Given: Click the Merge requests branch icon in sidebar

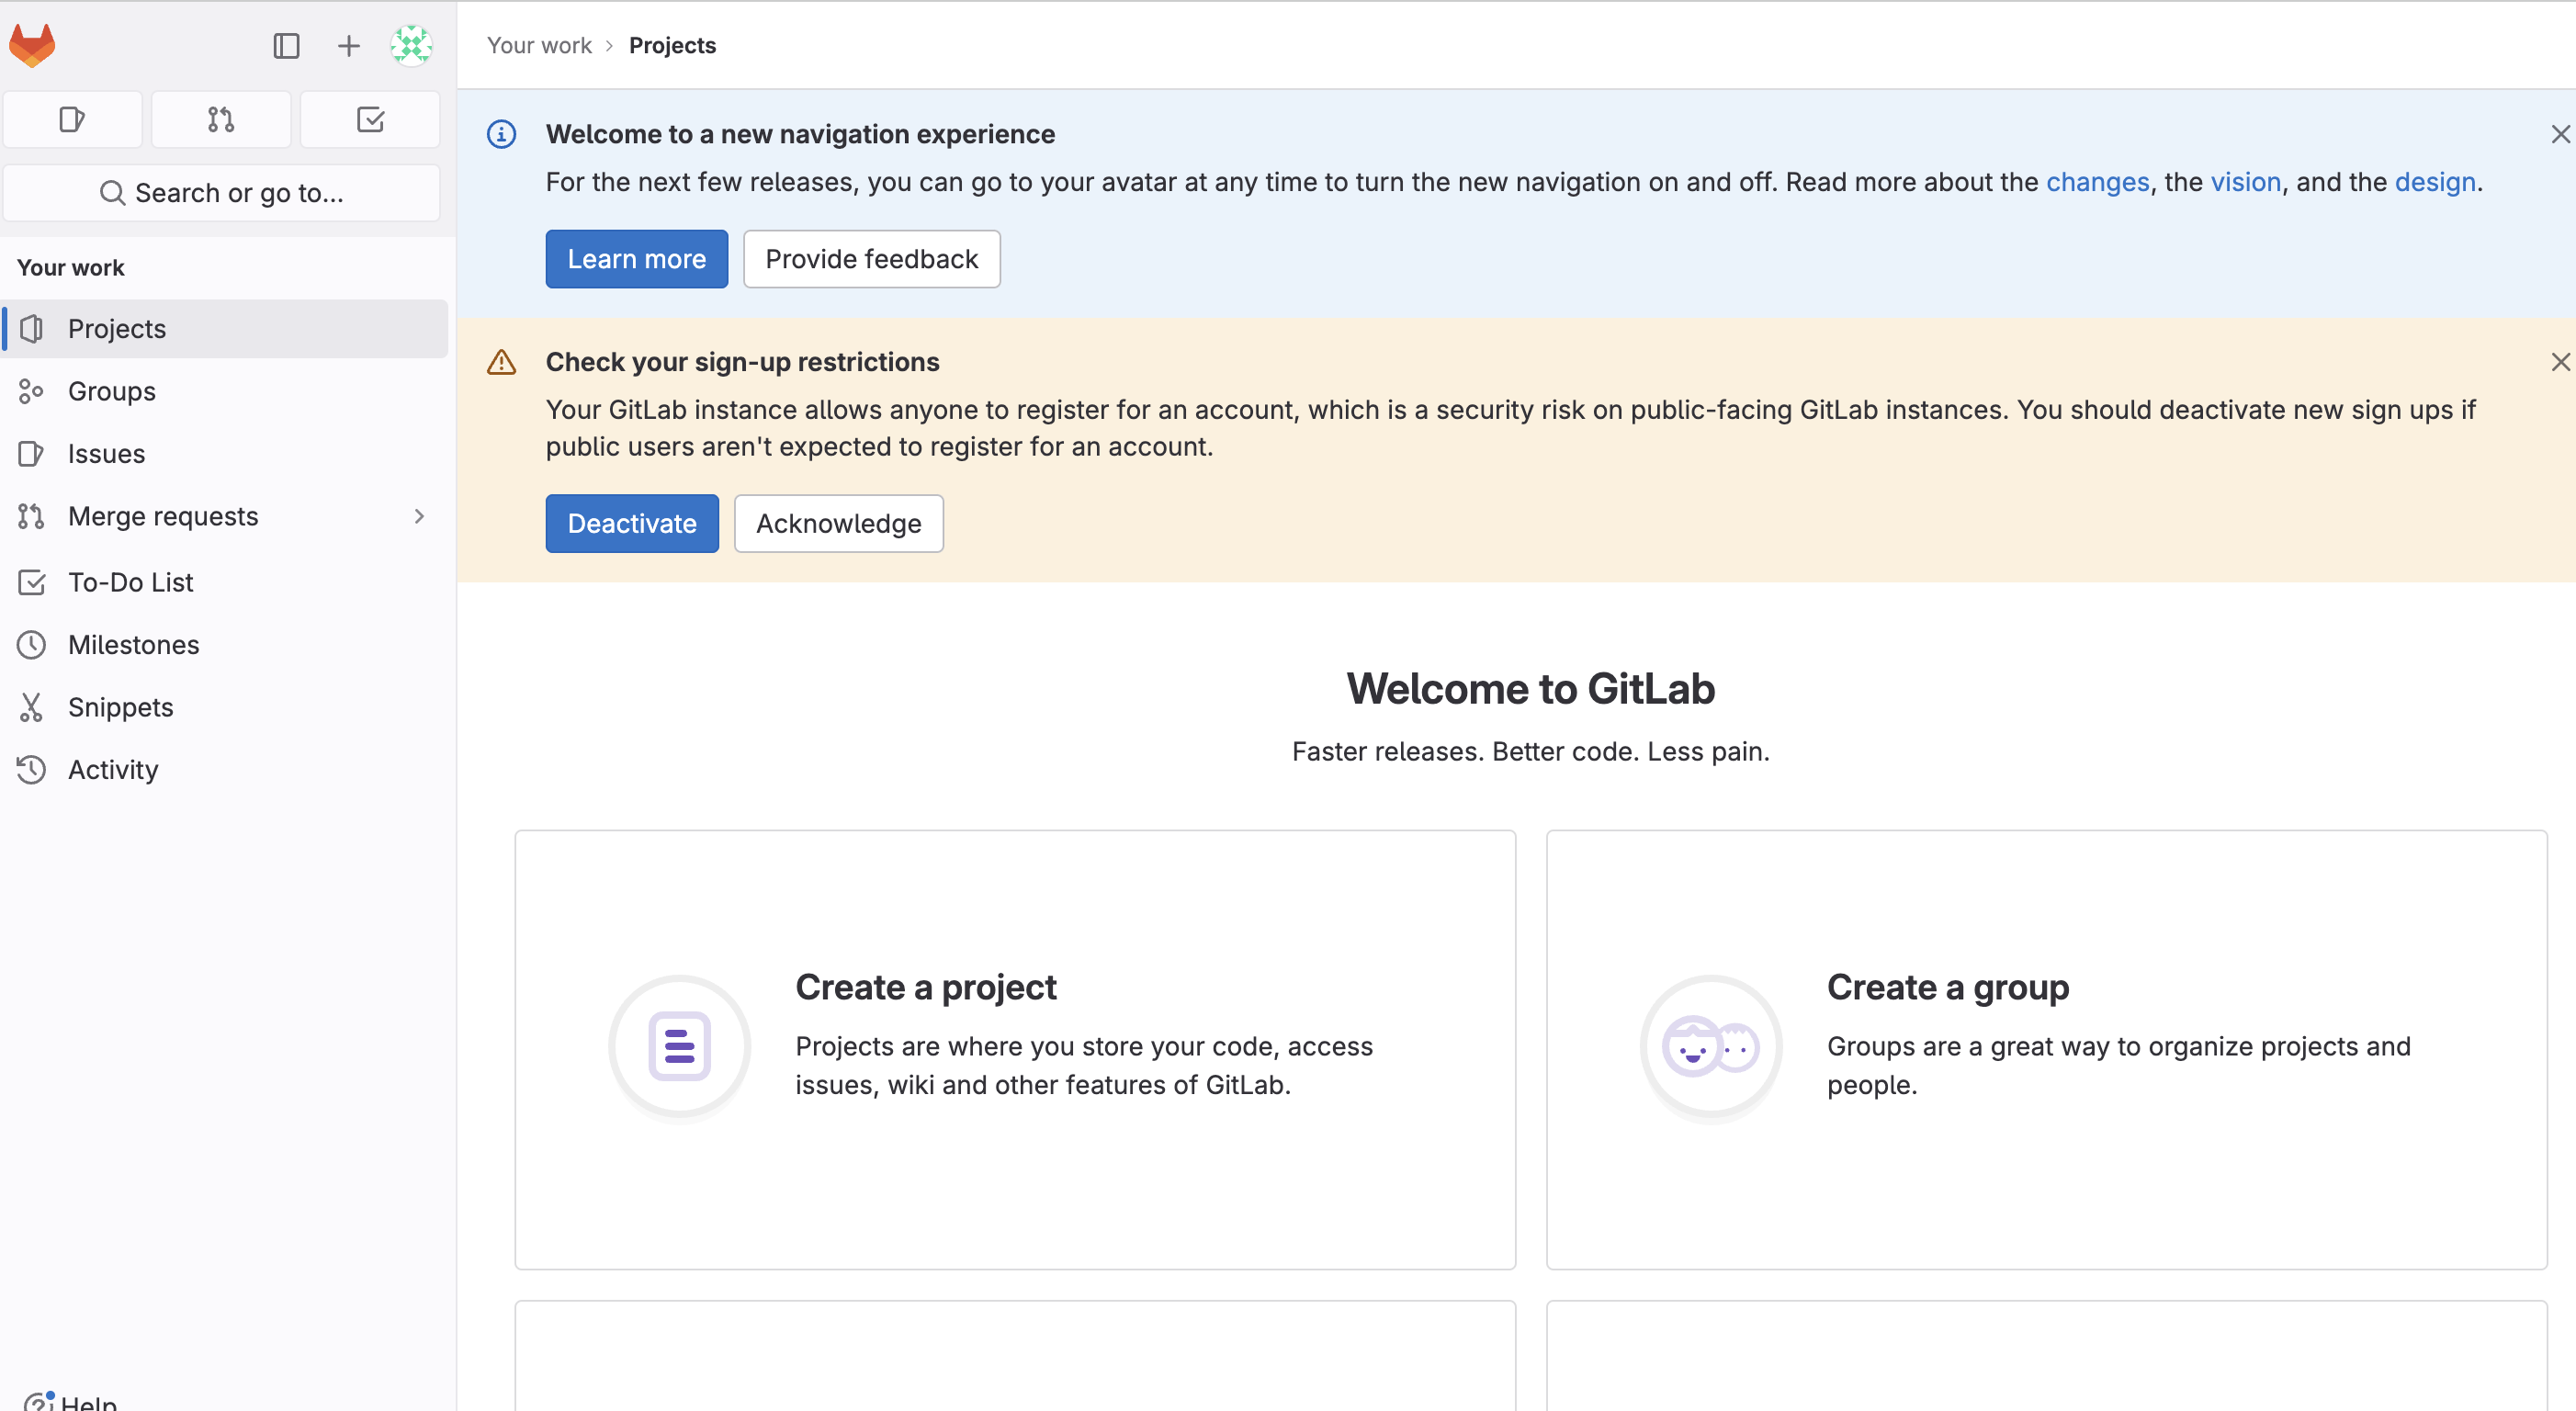Looking at the screenshot, I should click(31, 516).
